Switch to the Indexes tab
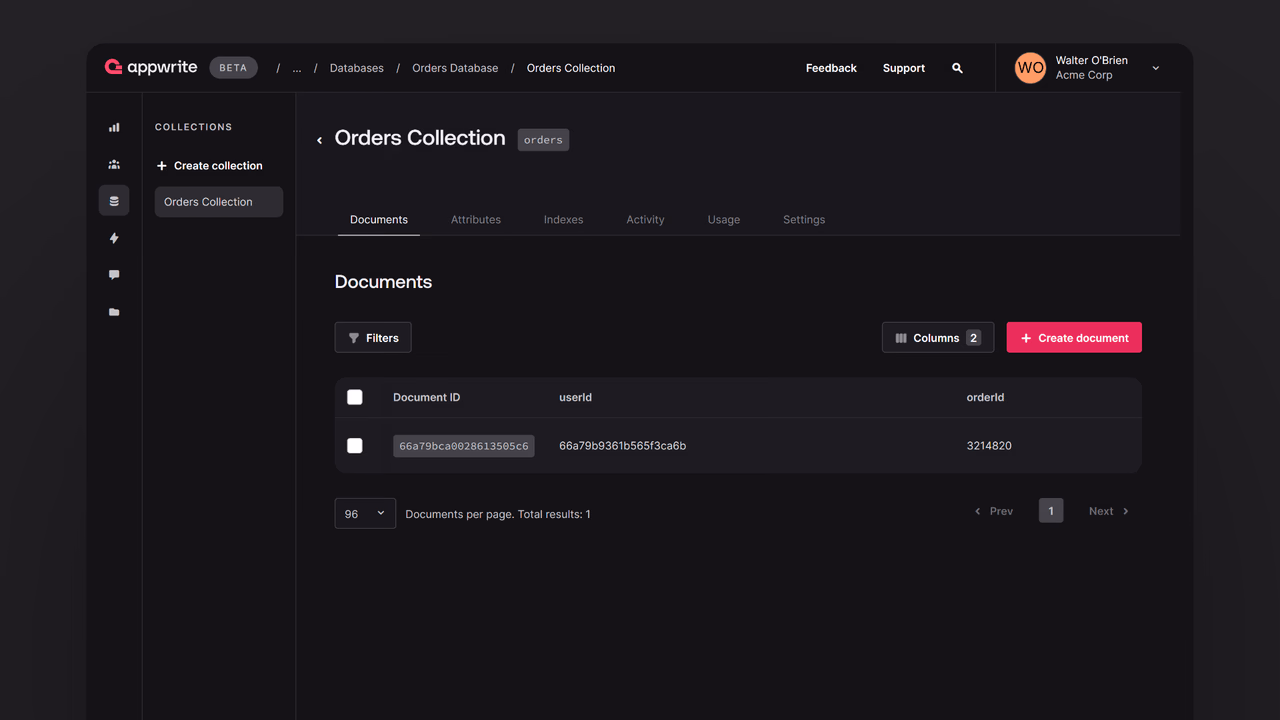Viewport: 1280px width, 720px height. tap(564, 219)
